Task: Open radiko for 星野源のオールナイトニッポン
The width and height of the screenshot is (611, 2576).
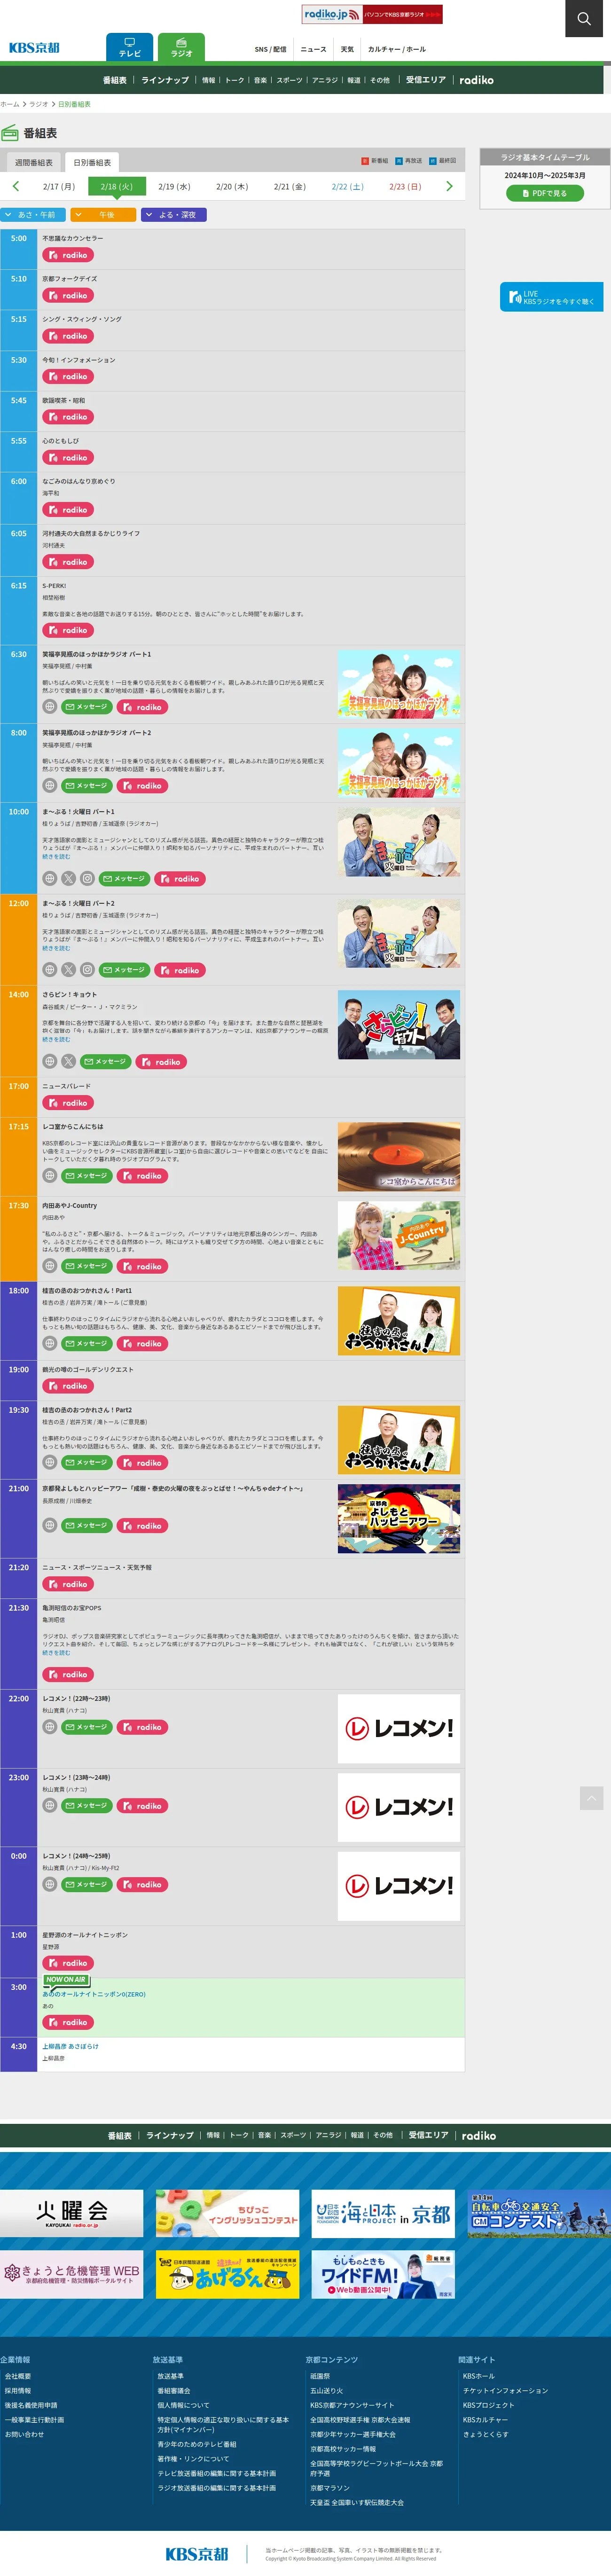Action: click(x=68, y=1963)
